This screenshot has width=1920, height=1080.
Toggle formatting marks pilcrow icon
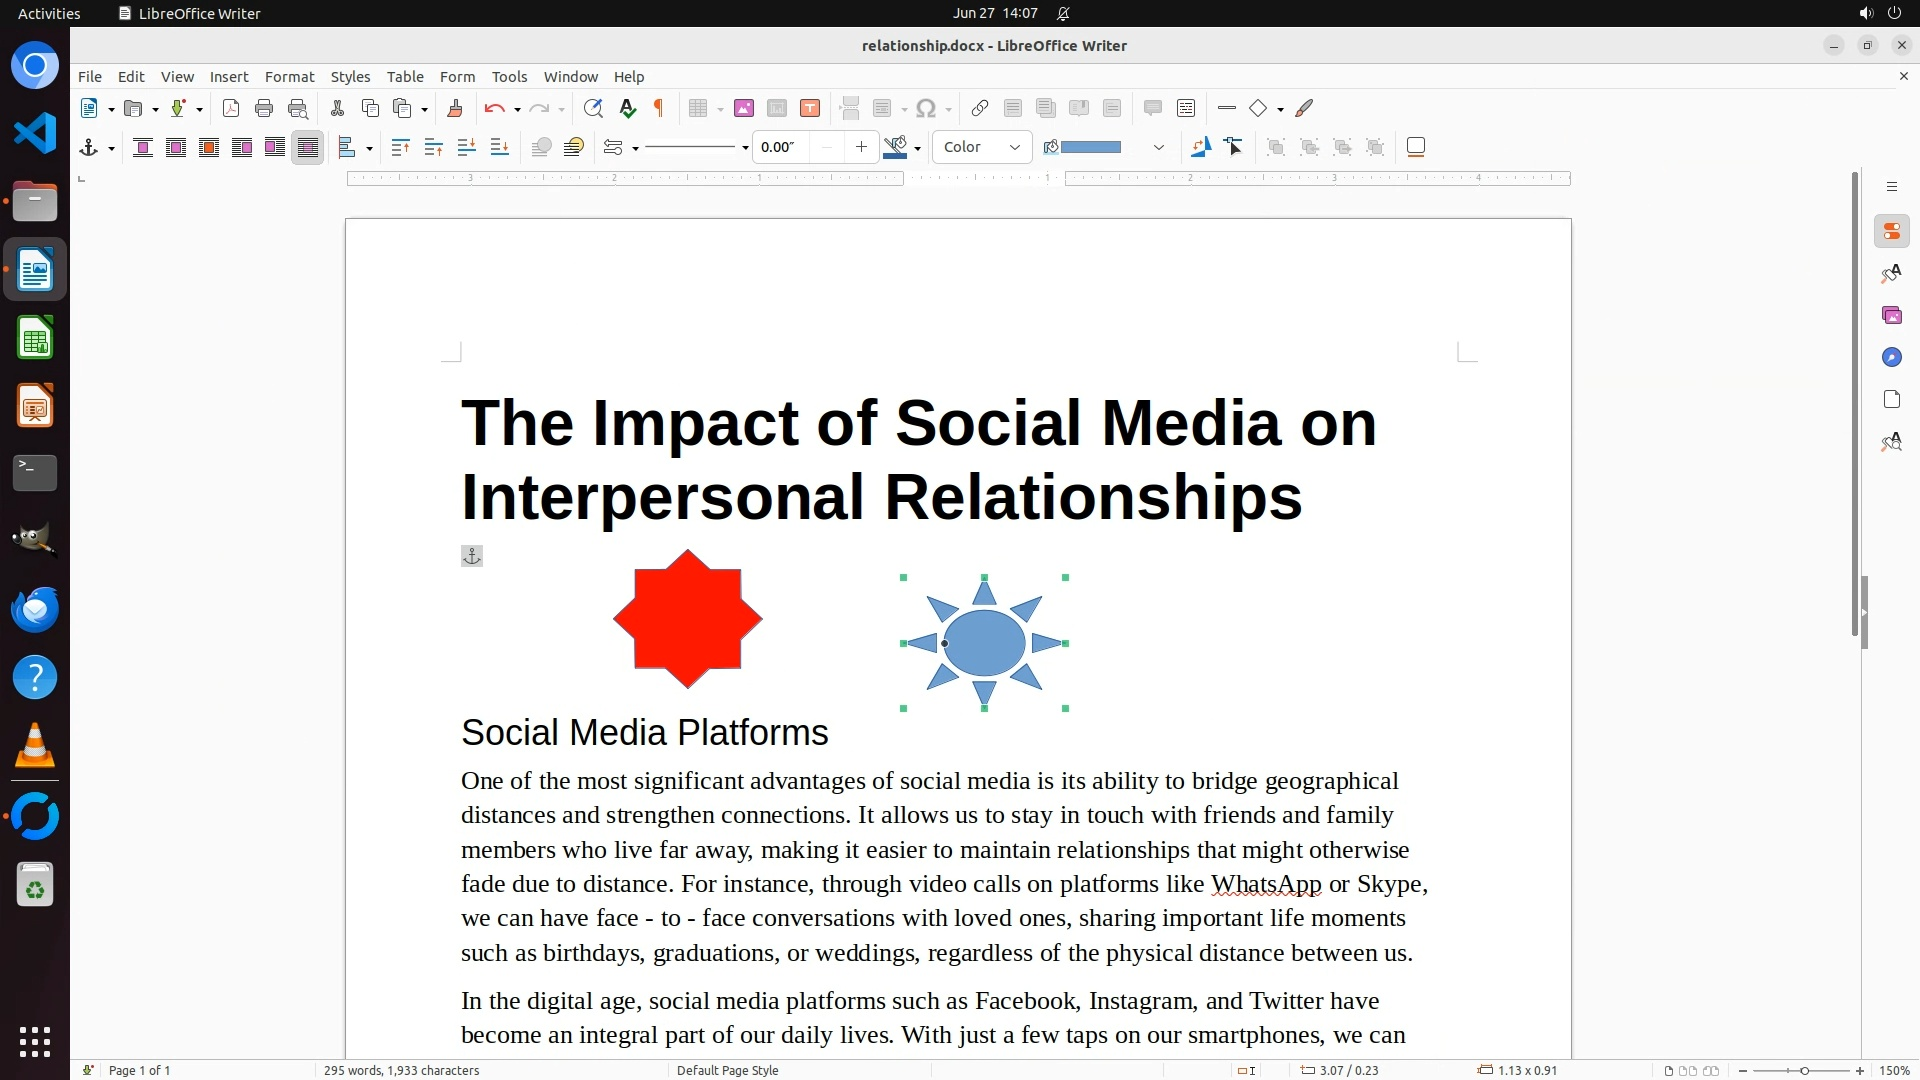click(659, 108)
